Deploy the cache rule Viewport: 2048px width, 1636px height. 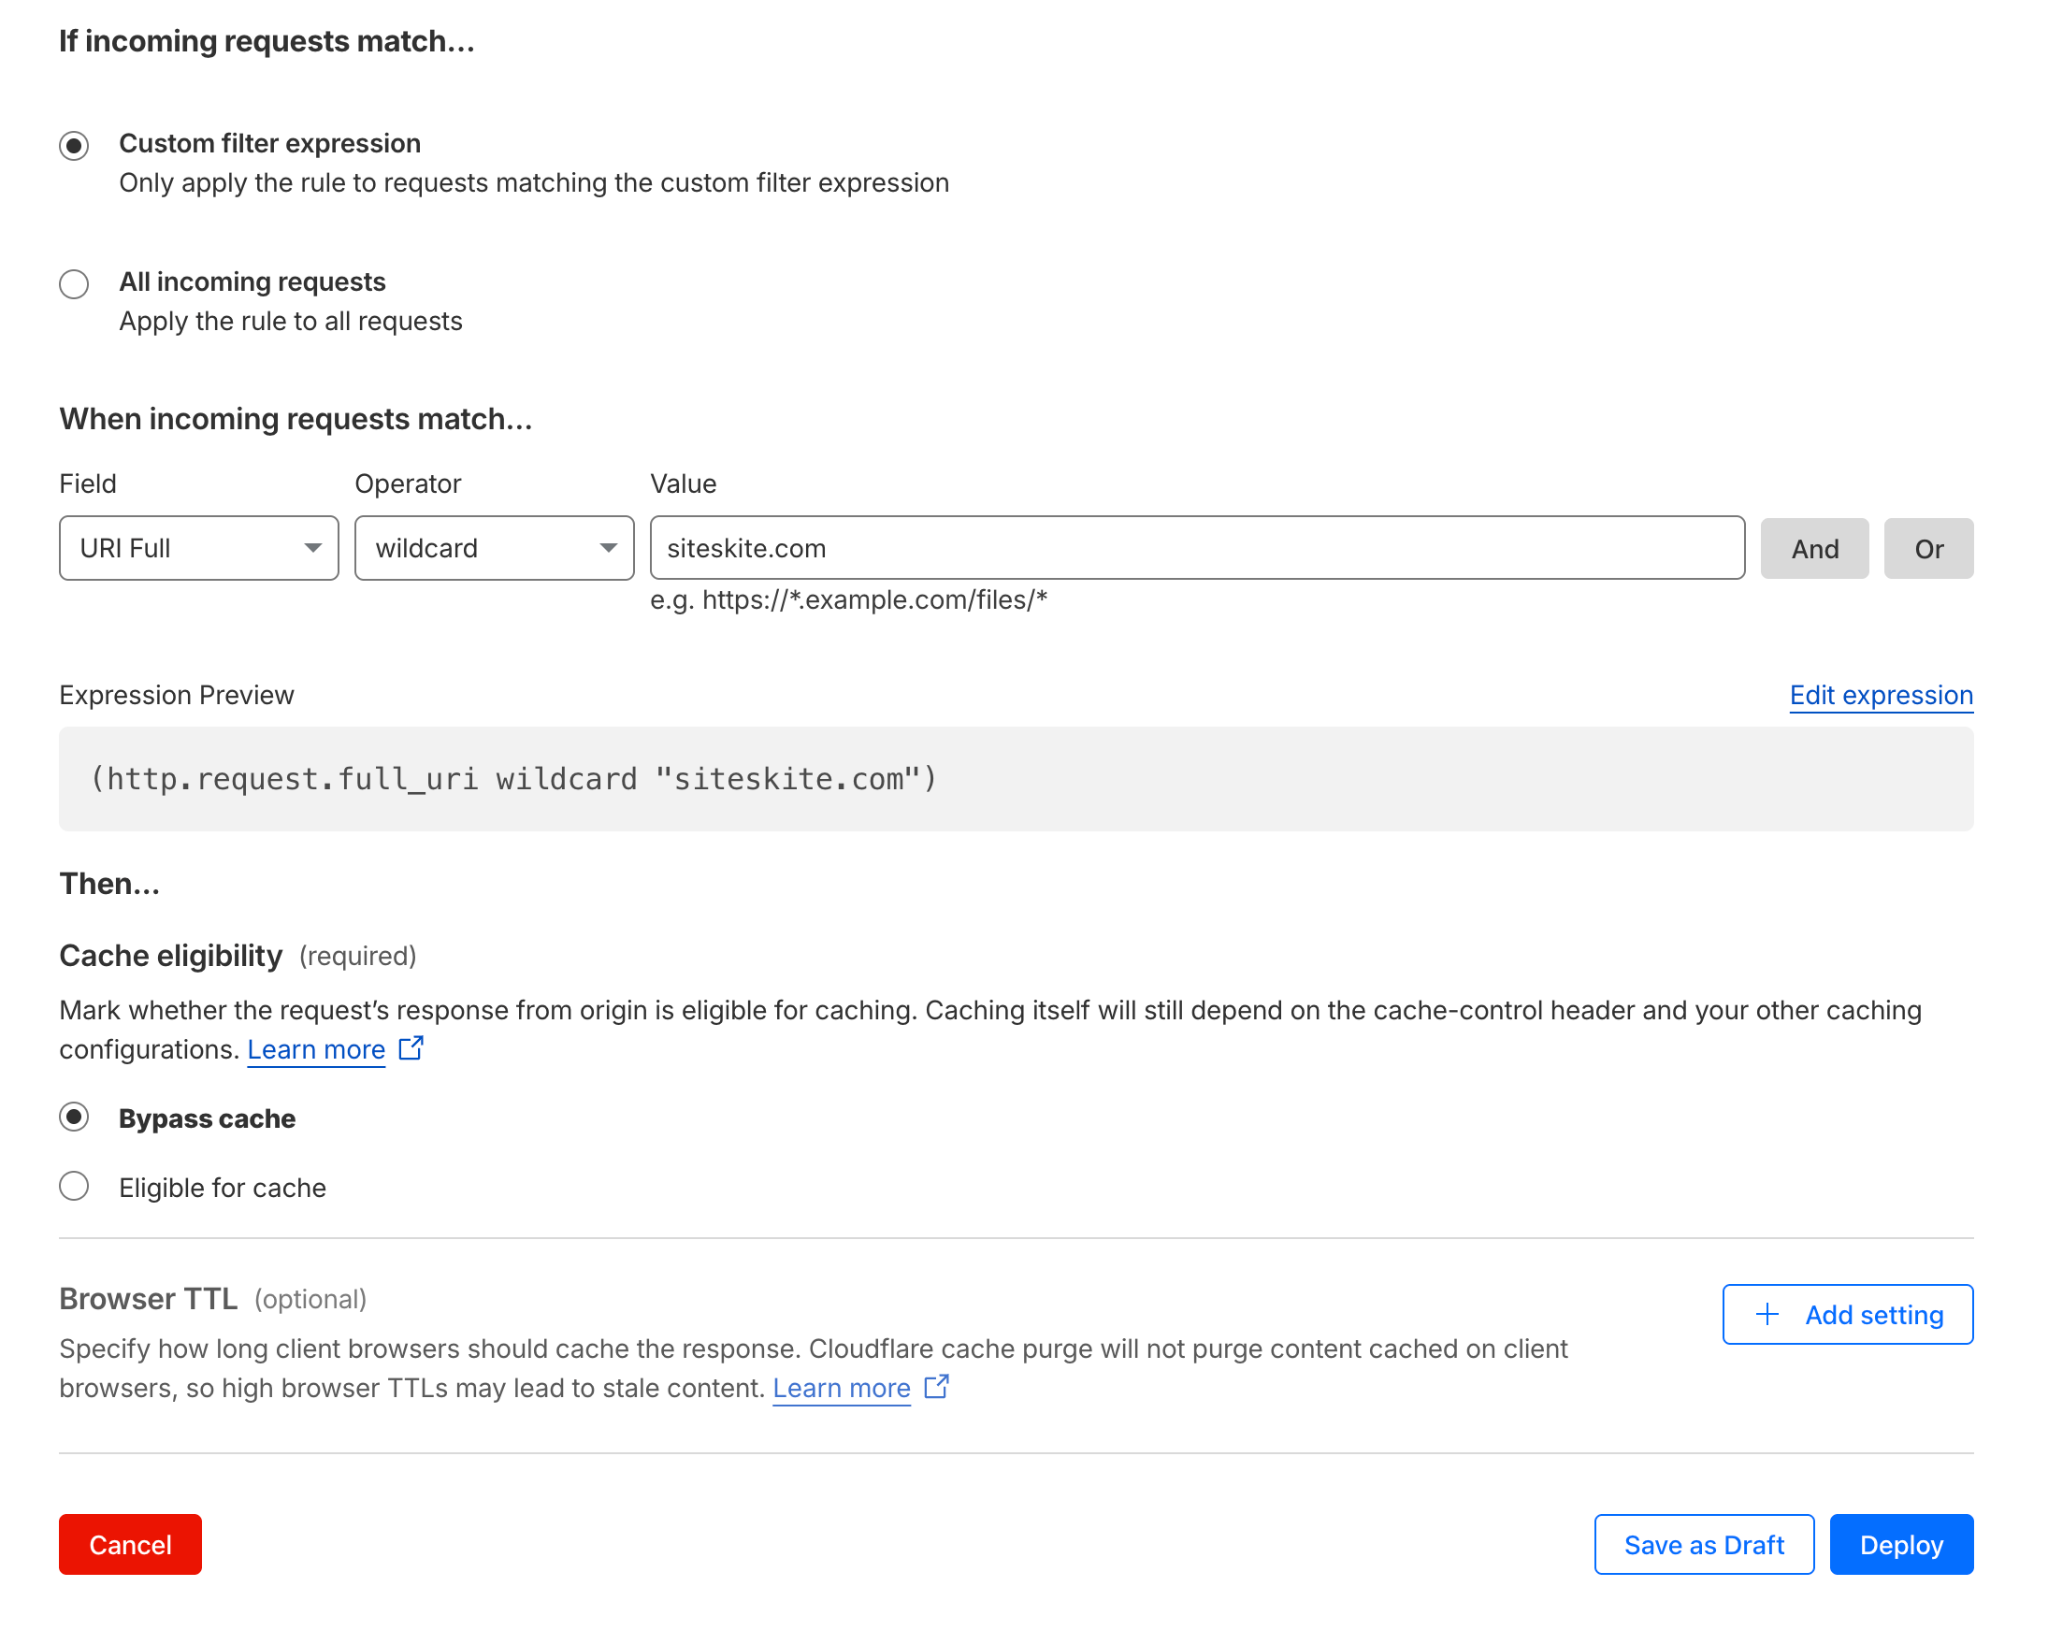[1900, 1544]
